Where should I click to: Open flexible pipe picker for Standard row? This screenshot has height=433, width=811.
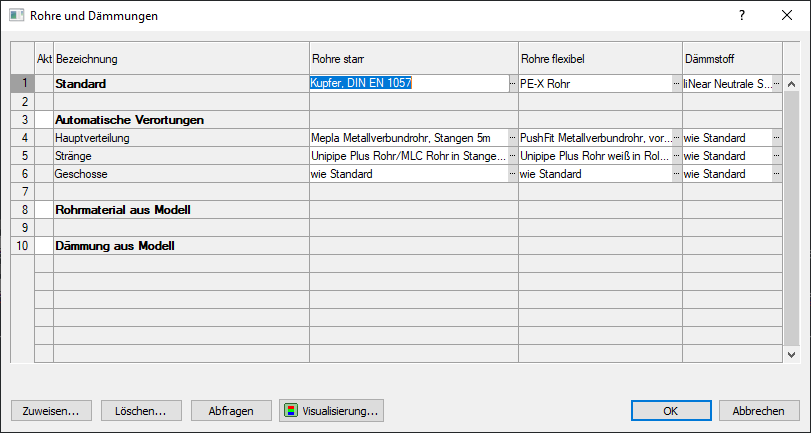click(x=677, y=84)
